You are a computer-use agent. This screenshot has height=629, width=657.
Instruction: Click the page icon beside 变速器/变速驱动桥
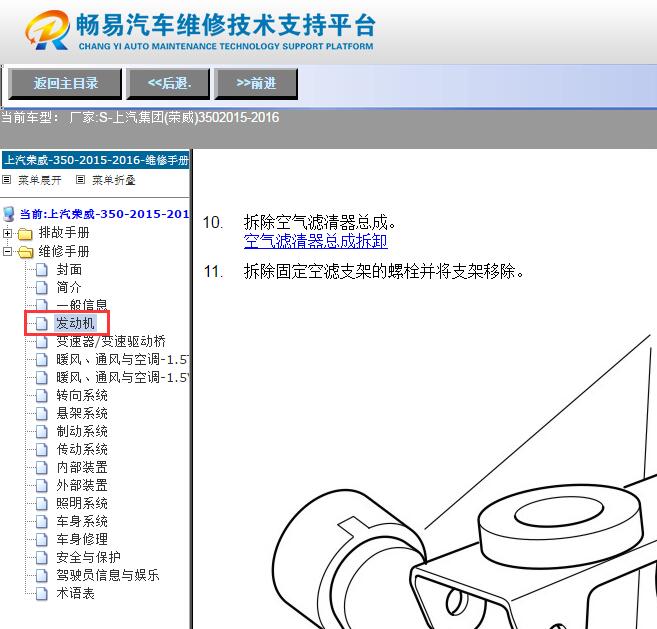(41, 342)
